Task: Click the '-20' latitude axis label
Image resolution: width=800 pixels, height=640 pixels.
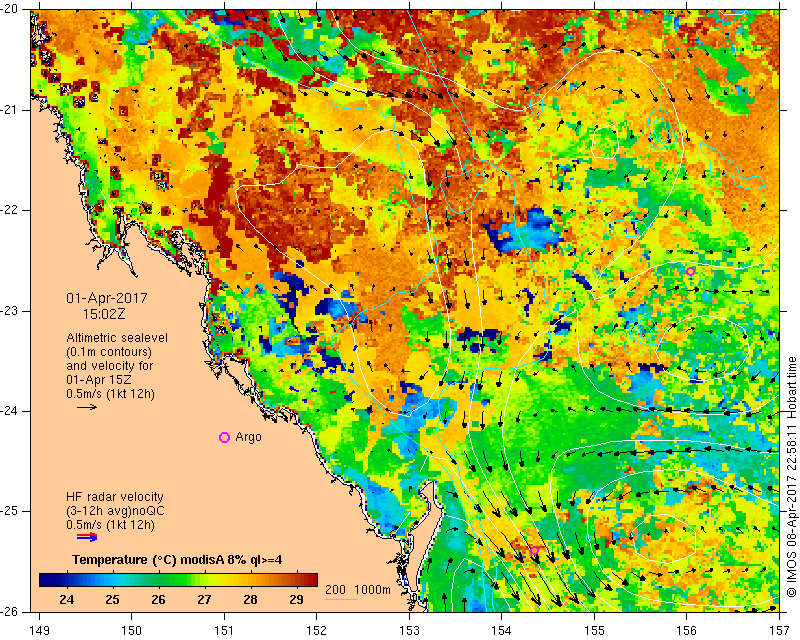Action: (9, 10)
